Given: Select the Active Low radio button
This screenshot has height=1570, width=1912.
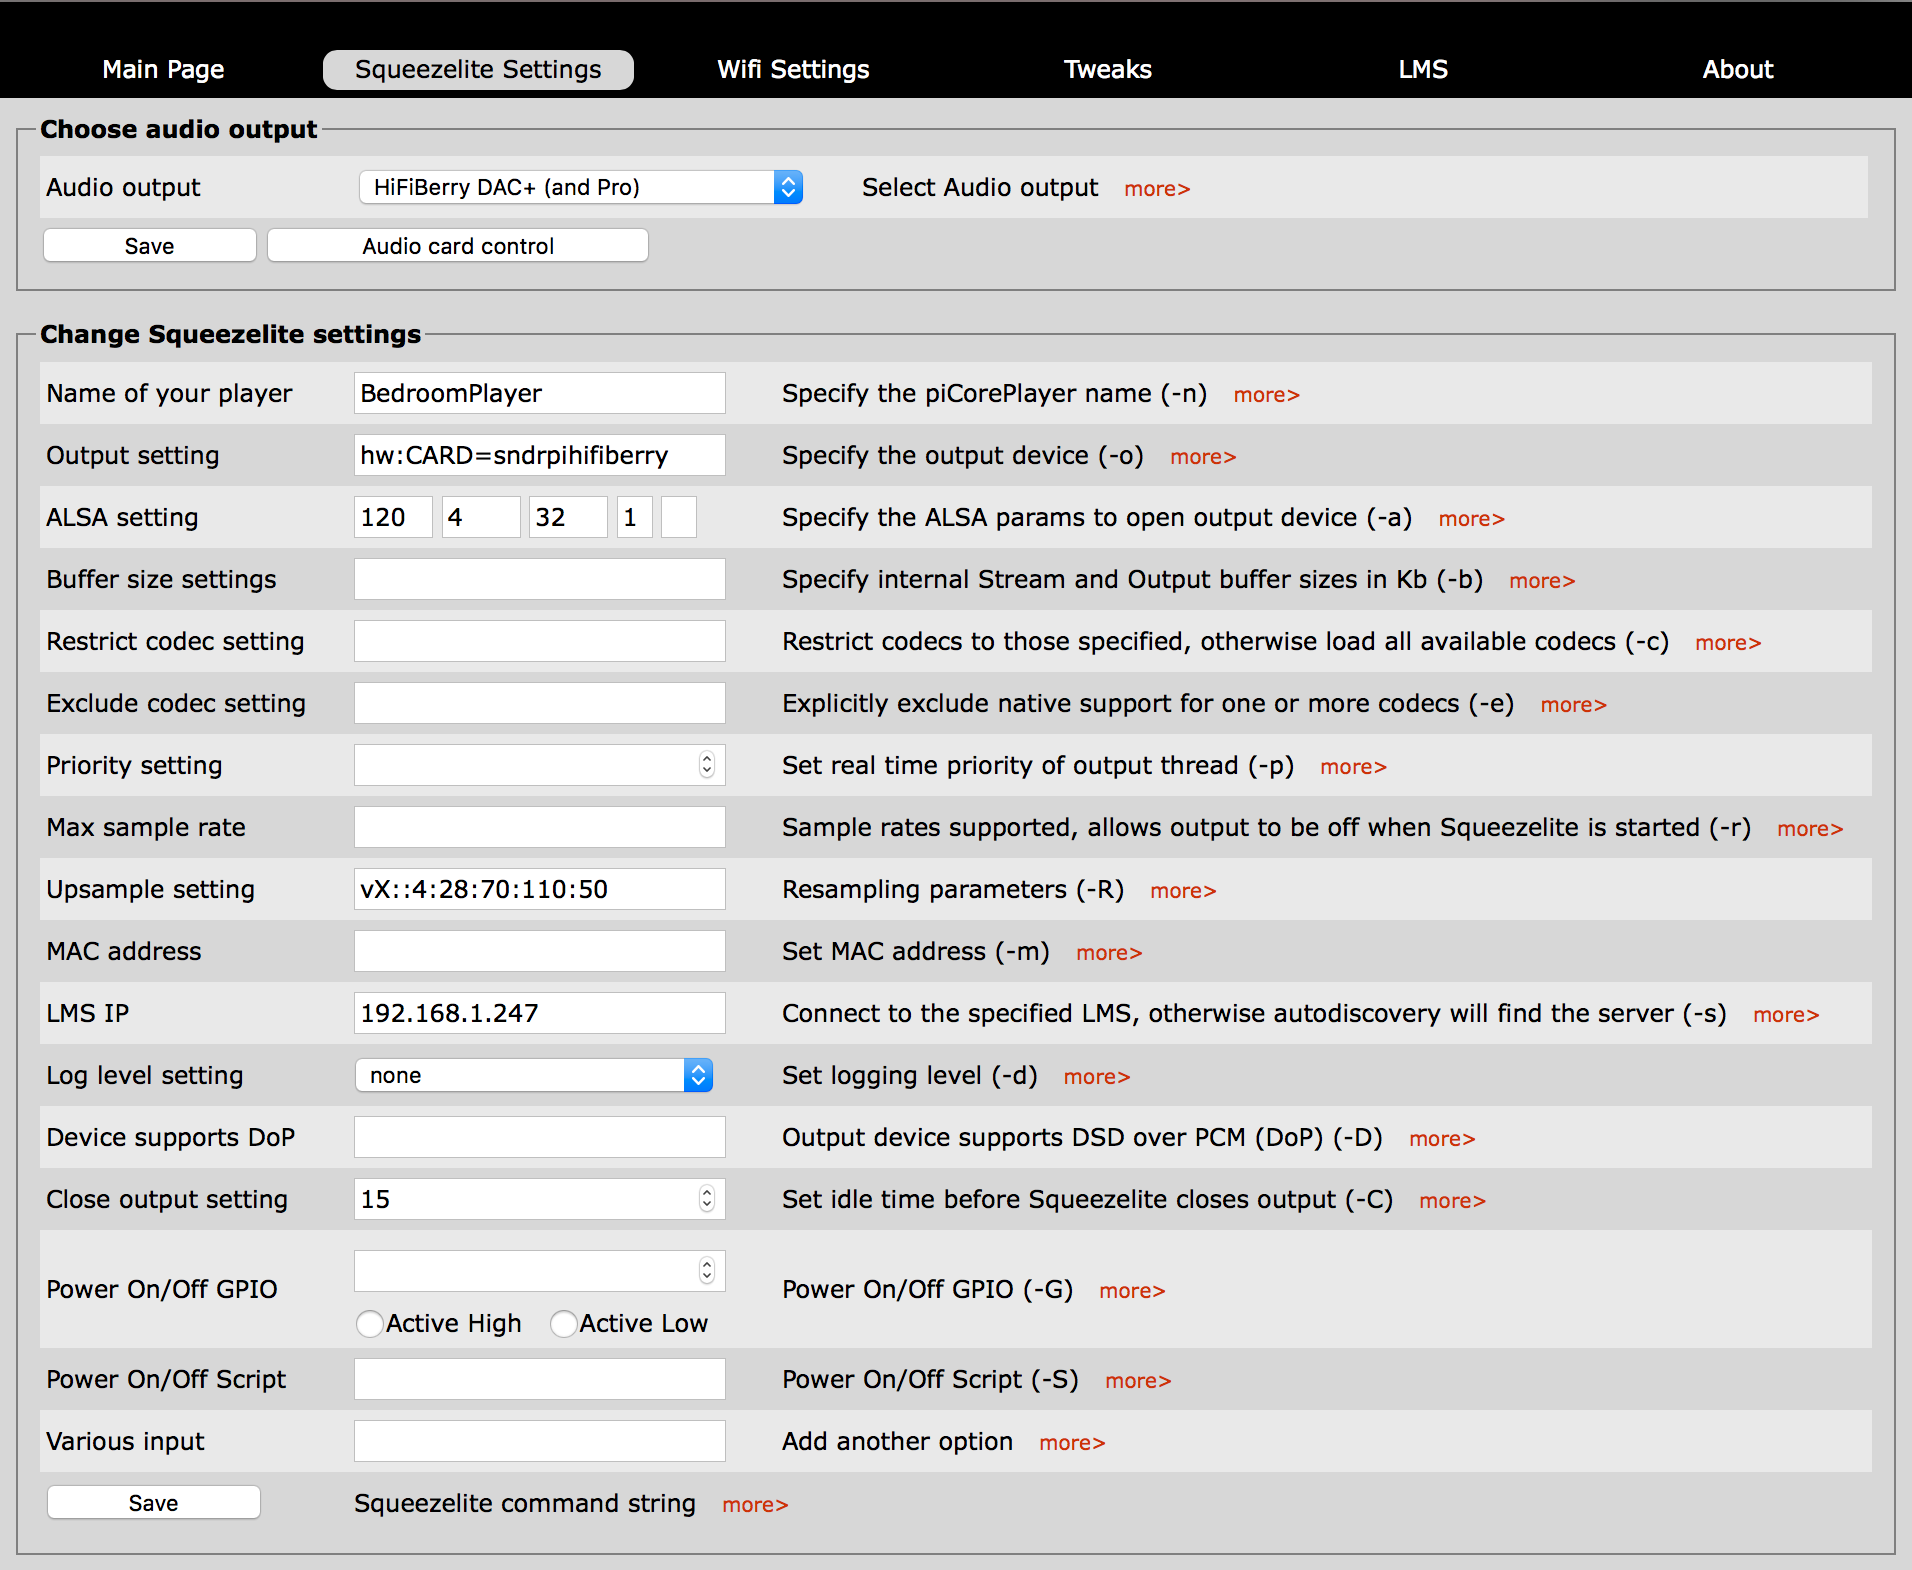Looking at the screenshot, I should point(564,1323).
